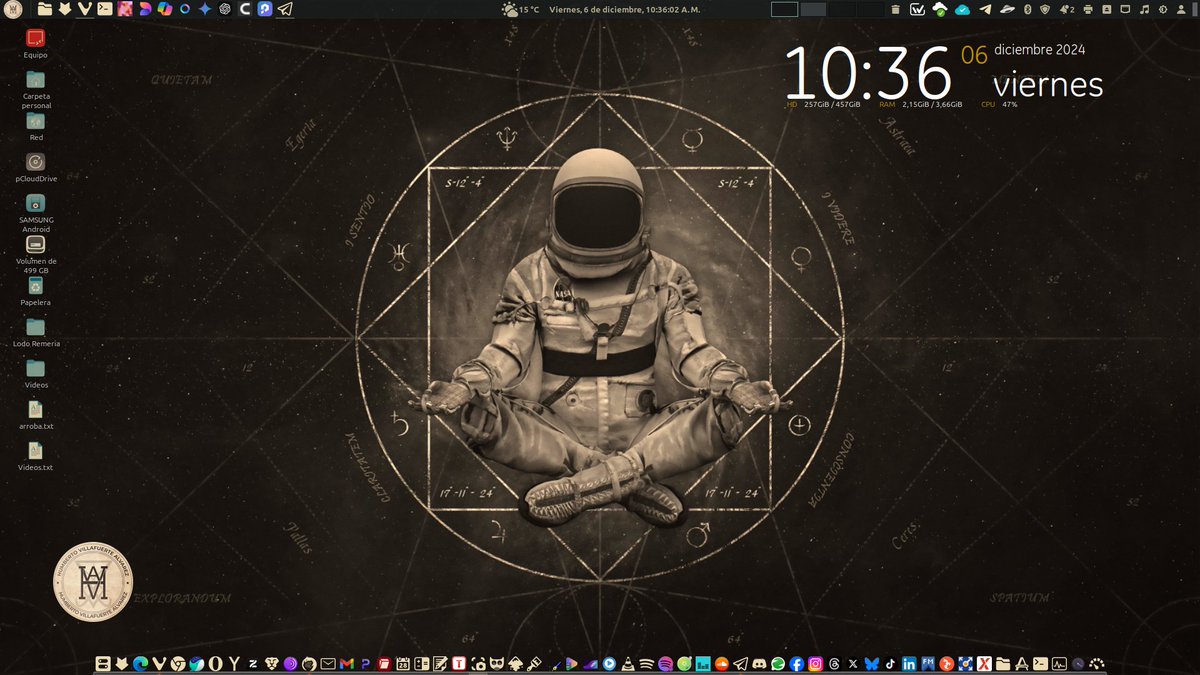This screenshot has width=1200, height=675.
Task: Switch to the first workspace in switcher
Action: point(784,9)
